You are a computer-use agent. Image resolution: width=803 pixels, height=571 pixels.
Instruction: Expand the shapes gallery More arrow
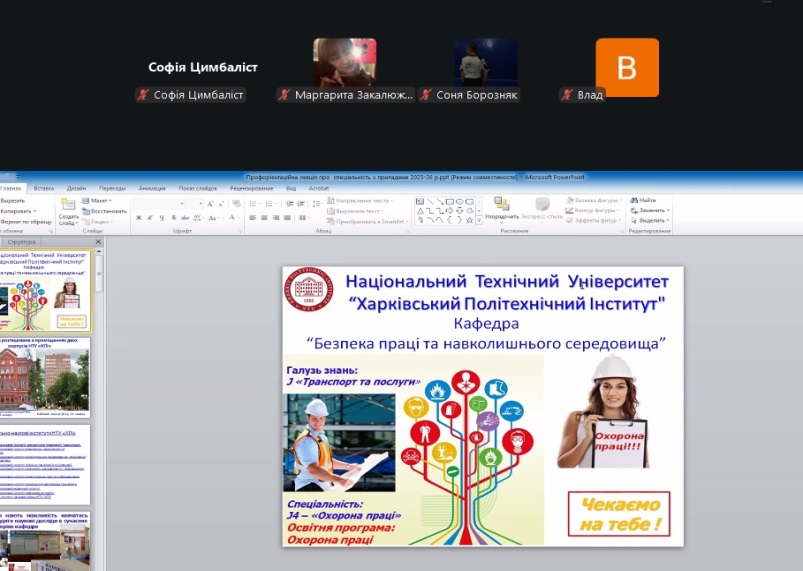click(x=479, y=221)
